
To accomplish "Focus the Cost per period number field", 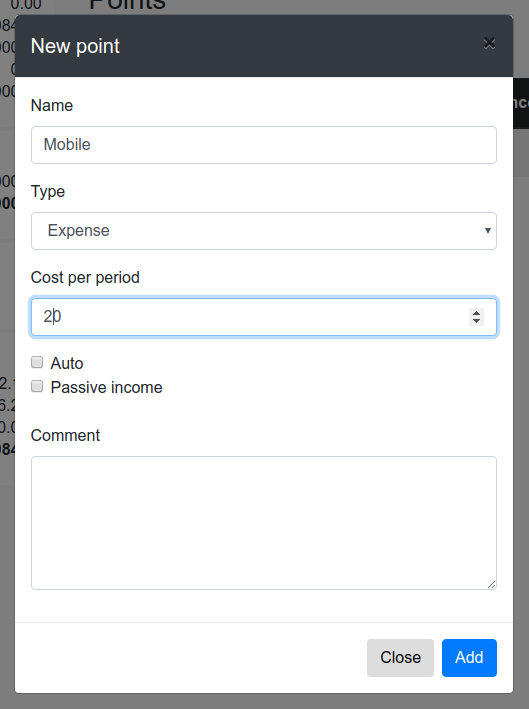I will coord(264,317).
